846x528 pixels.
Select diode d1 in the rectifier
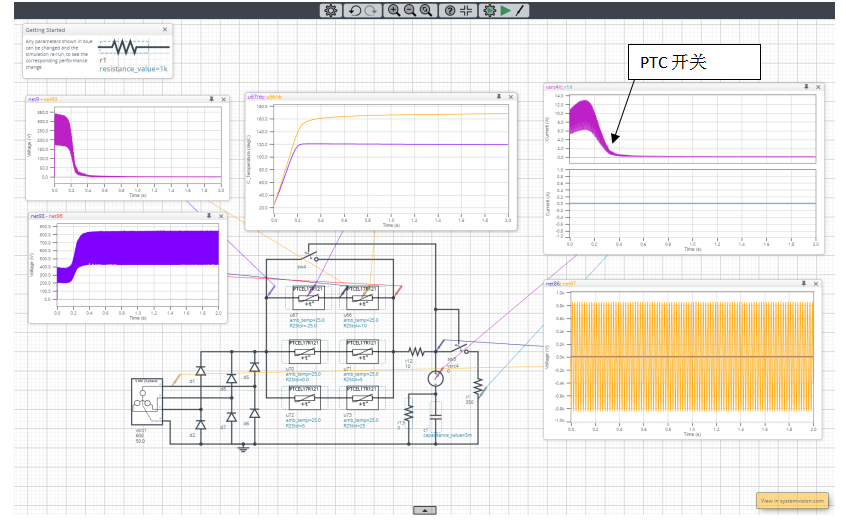coord(201,371)
